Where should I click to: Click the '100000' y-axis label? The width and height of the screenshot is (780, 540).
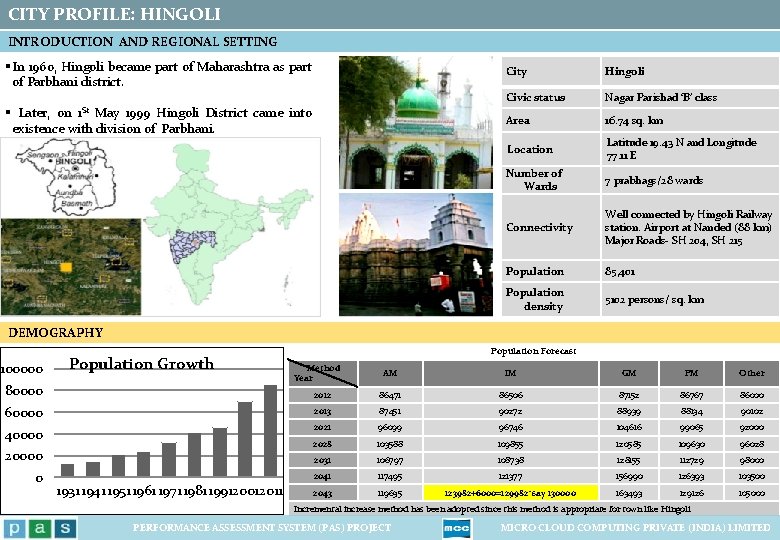(22, 369)
